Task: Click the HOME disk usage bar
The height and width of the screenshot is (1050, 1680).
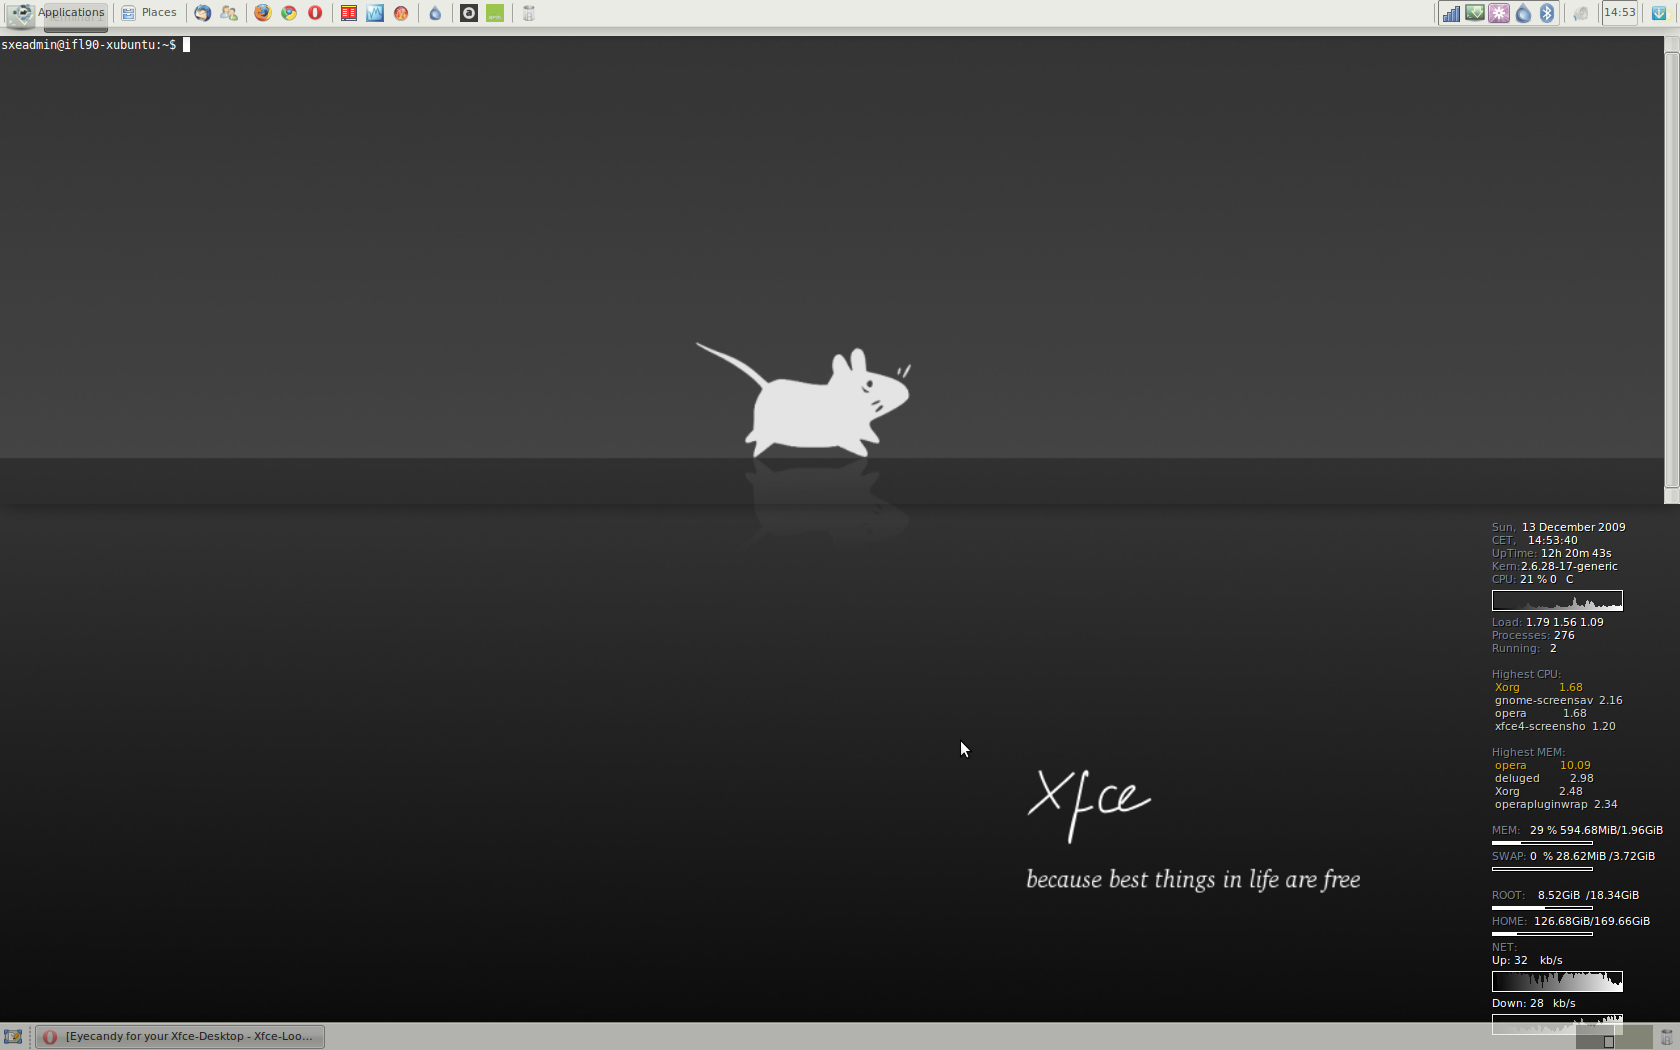Action: pyautogui.click(x=1542, y=933)
